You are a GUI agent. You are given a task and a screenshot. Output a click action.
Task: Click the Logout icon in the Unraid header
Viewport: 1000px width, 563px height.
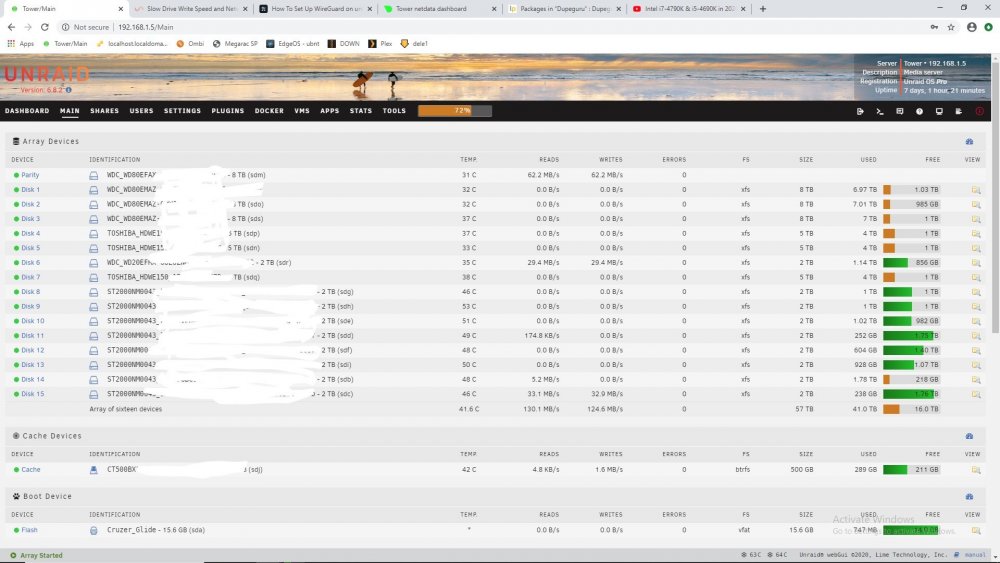(860, 111)
